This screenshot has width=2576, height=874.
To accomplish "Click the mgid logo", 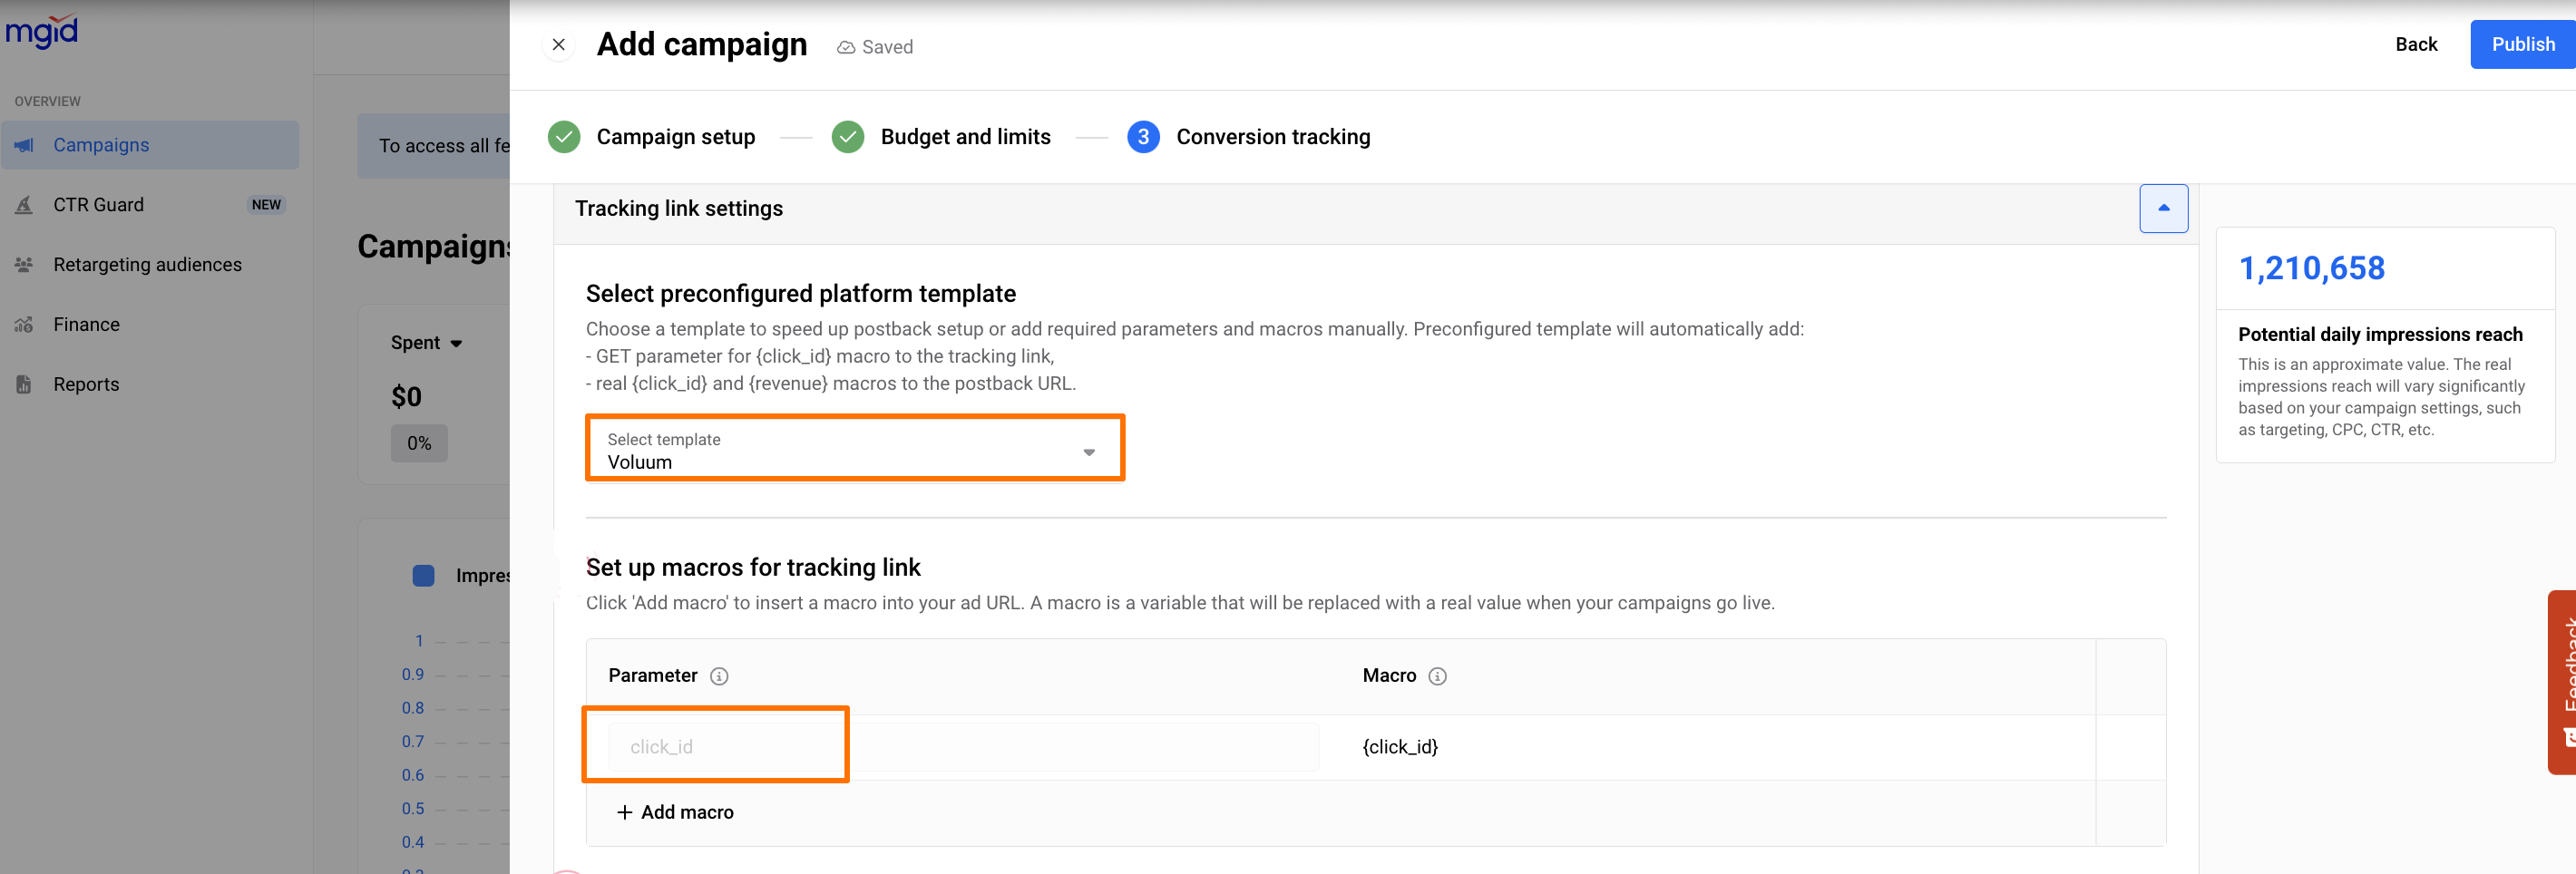I will pos(42,31).
